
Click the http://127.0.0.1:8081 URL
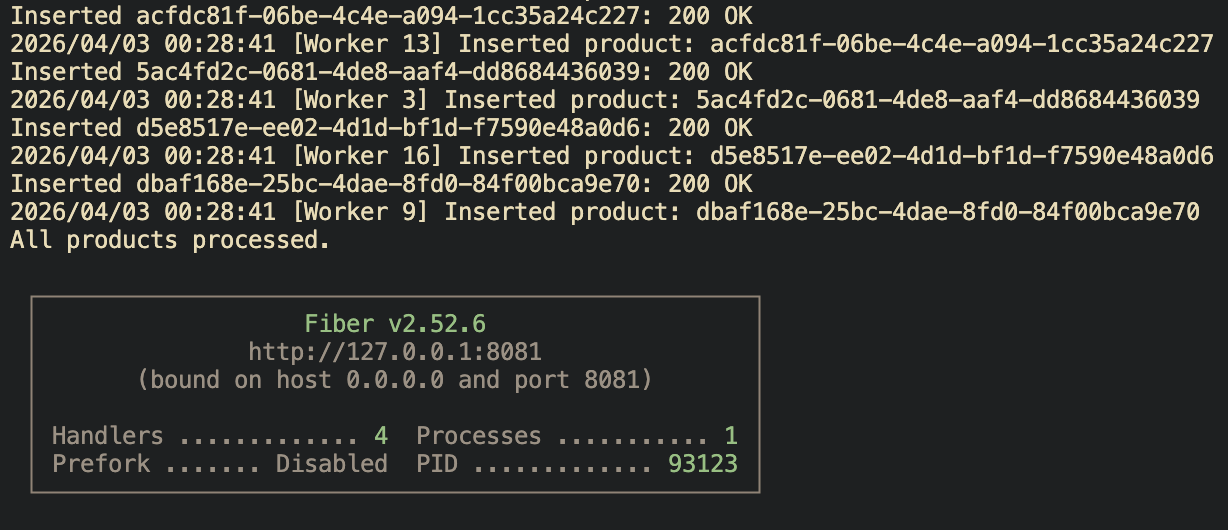coord(395,352)
